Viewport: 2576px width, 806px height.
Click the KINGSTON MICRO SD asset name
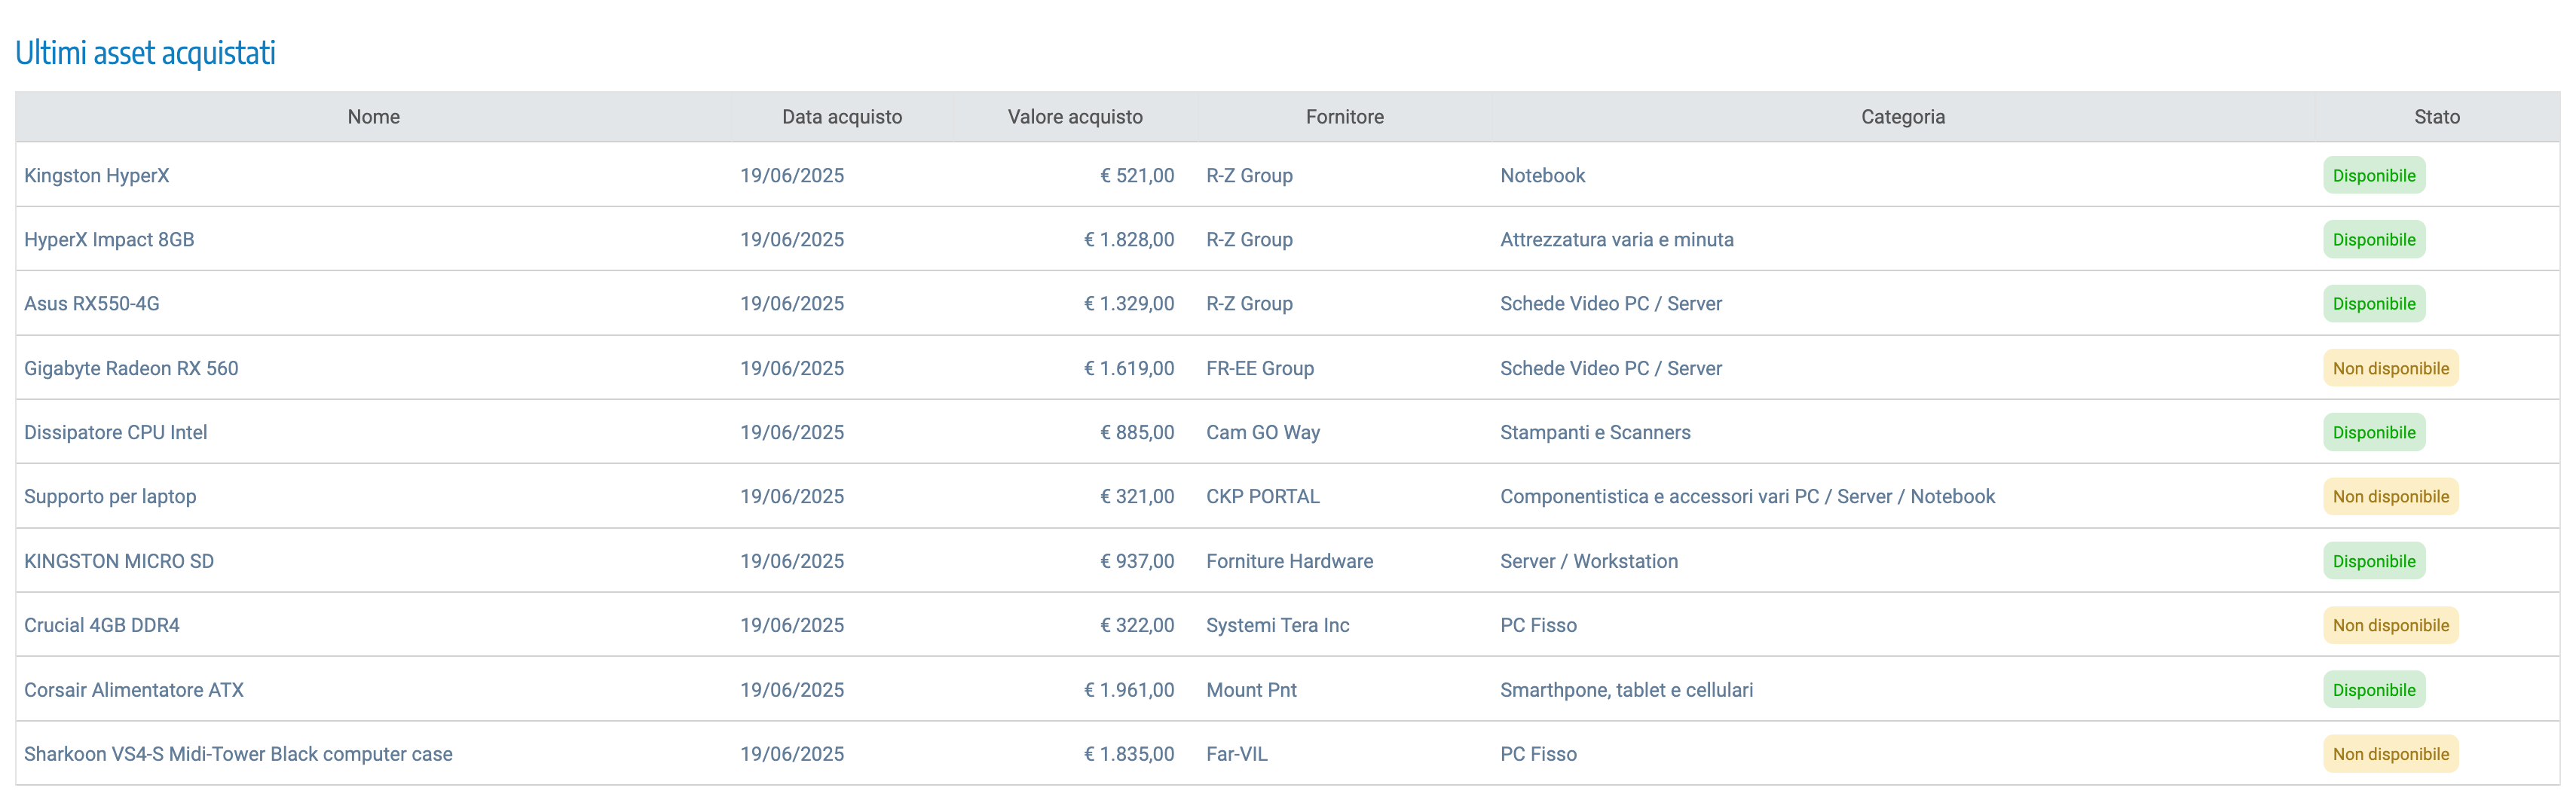(119, 561)
